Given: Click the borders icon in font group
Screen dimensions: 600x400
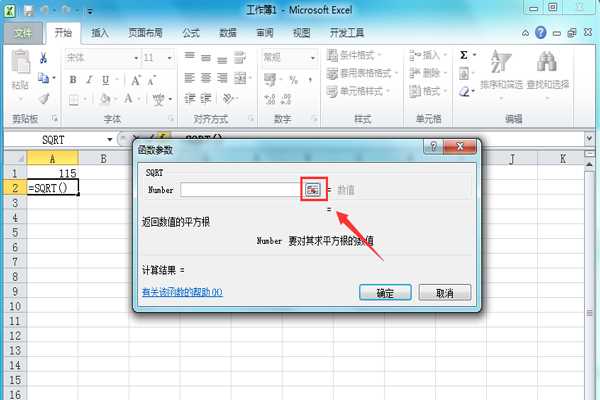Looking at the screenshot, I should coord(74,100).
